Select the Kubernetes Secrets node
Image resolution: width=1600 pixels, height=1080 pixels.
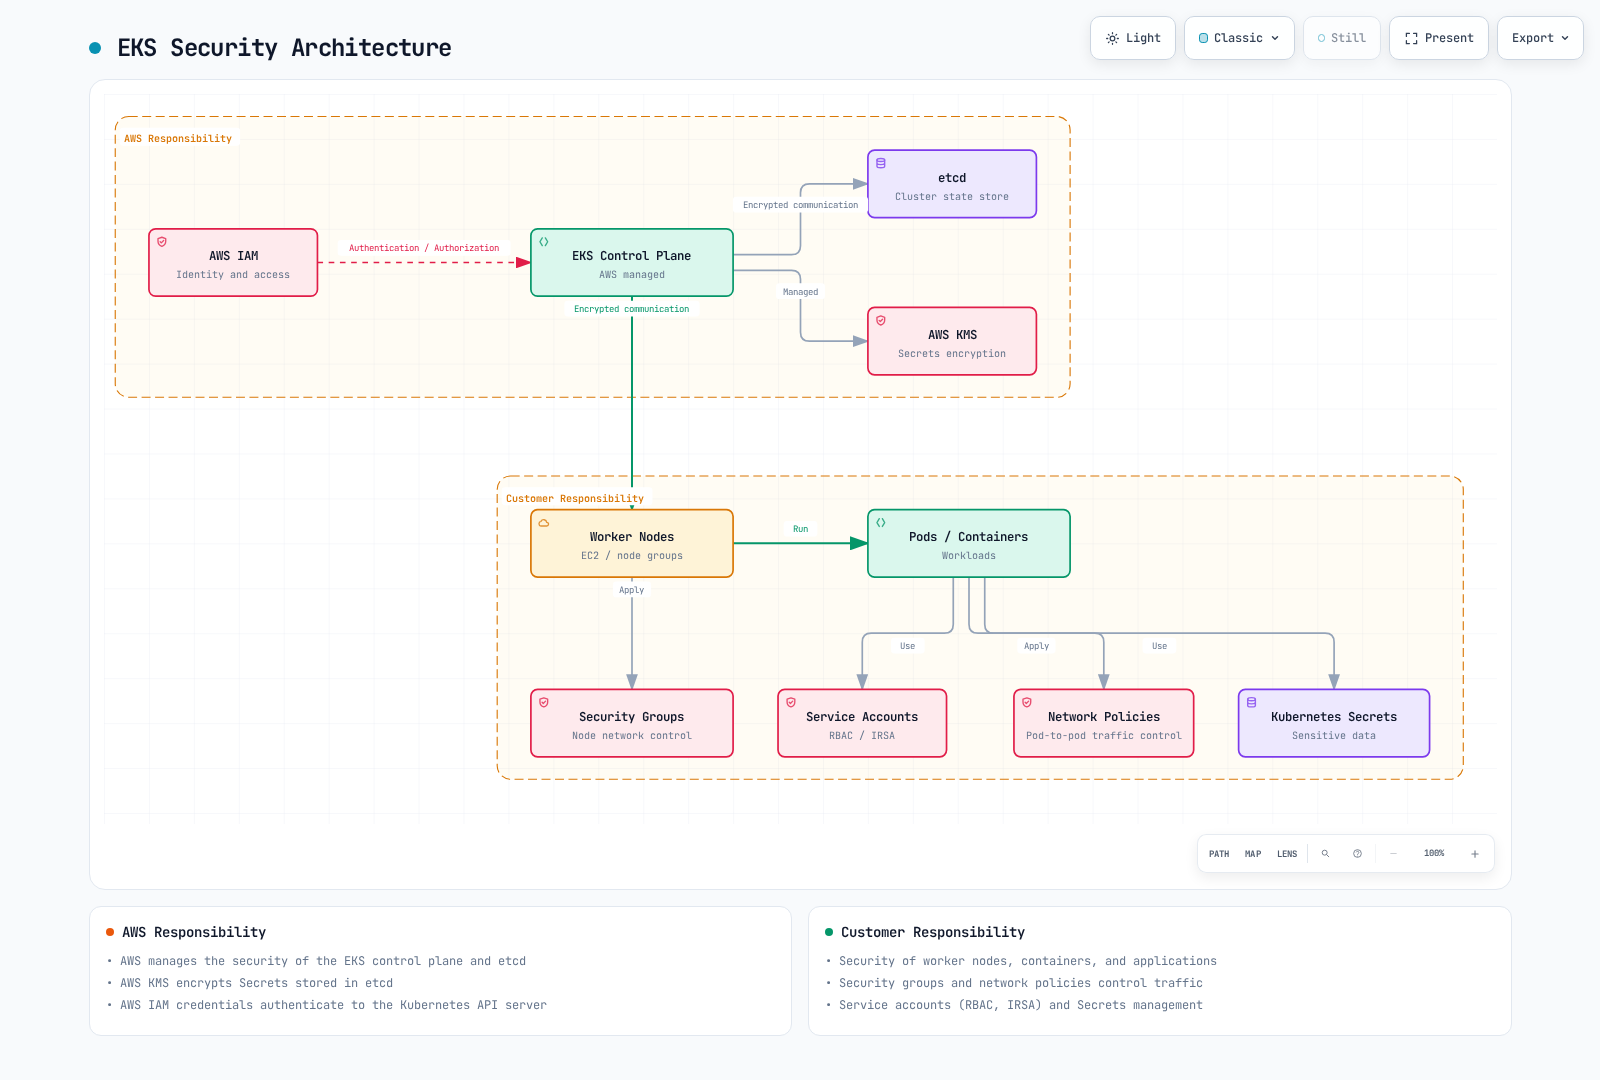click(1334, 723)
